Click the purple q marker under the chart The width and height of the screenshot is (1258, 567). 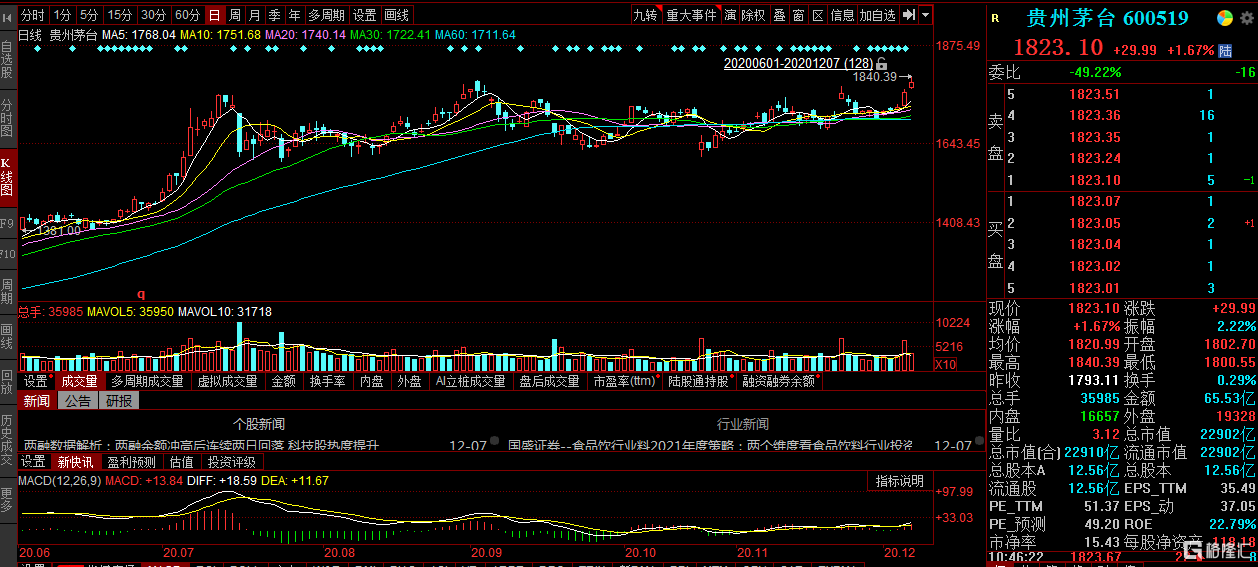click(x=141, y=294)
